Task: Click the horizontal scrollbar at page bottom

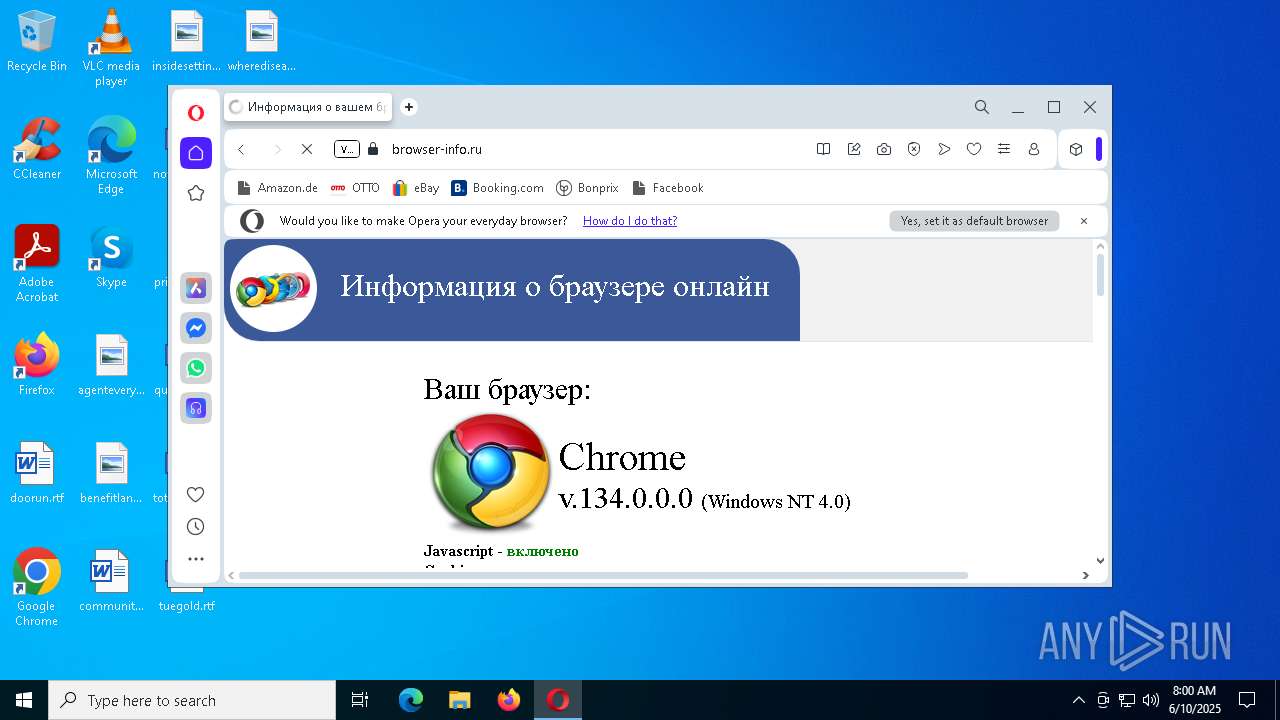Action: (x=604, y=575)
